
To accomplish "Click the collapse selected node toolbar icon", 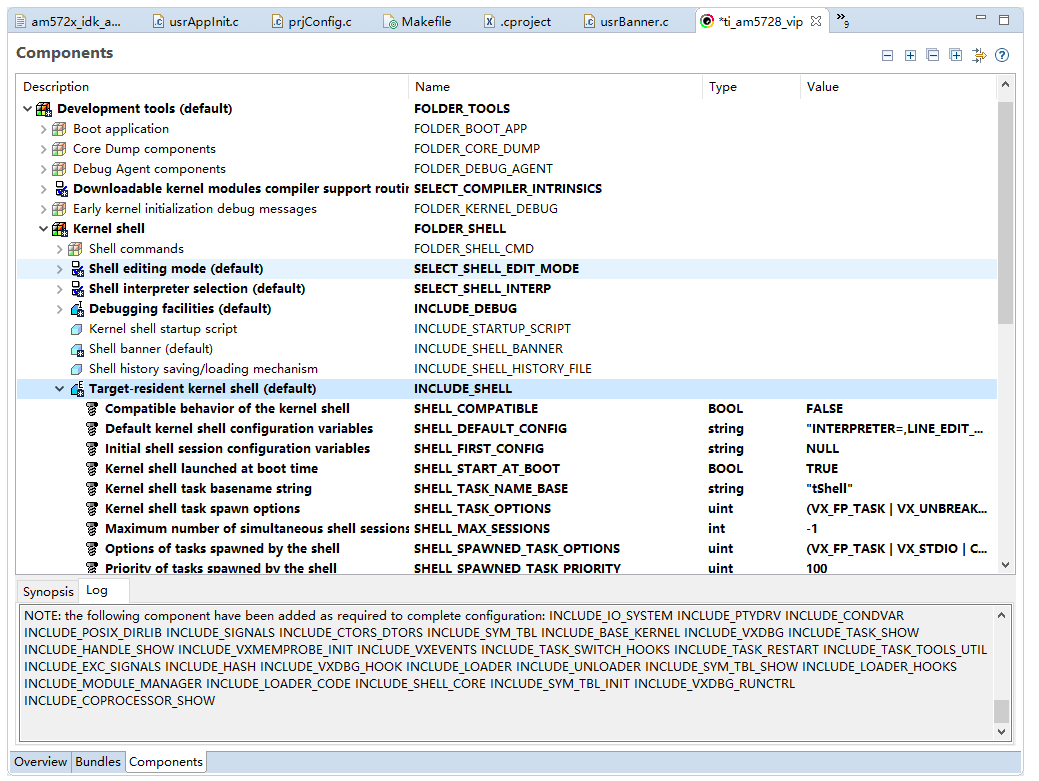I will pos(887,55).
